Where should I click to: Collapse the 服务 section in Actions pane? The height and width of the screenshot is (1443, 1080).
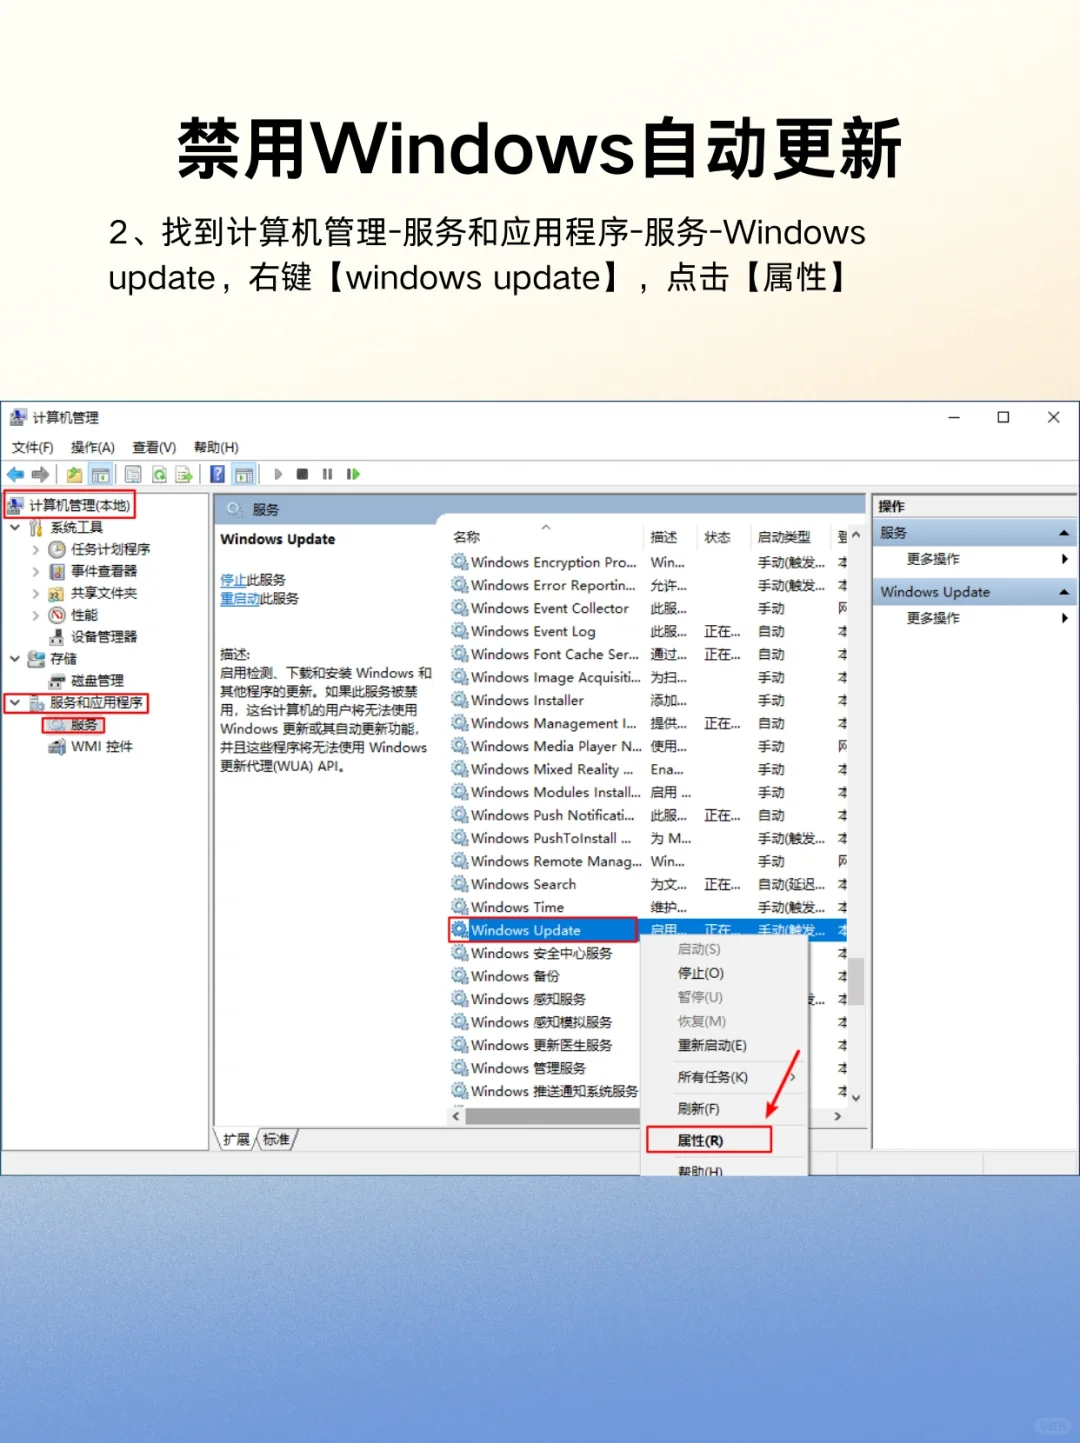(x=1064, y=533)
